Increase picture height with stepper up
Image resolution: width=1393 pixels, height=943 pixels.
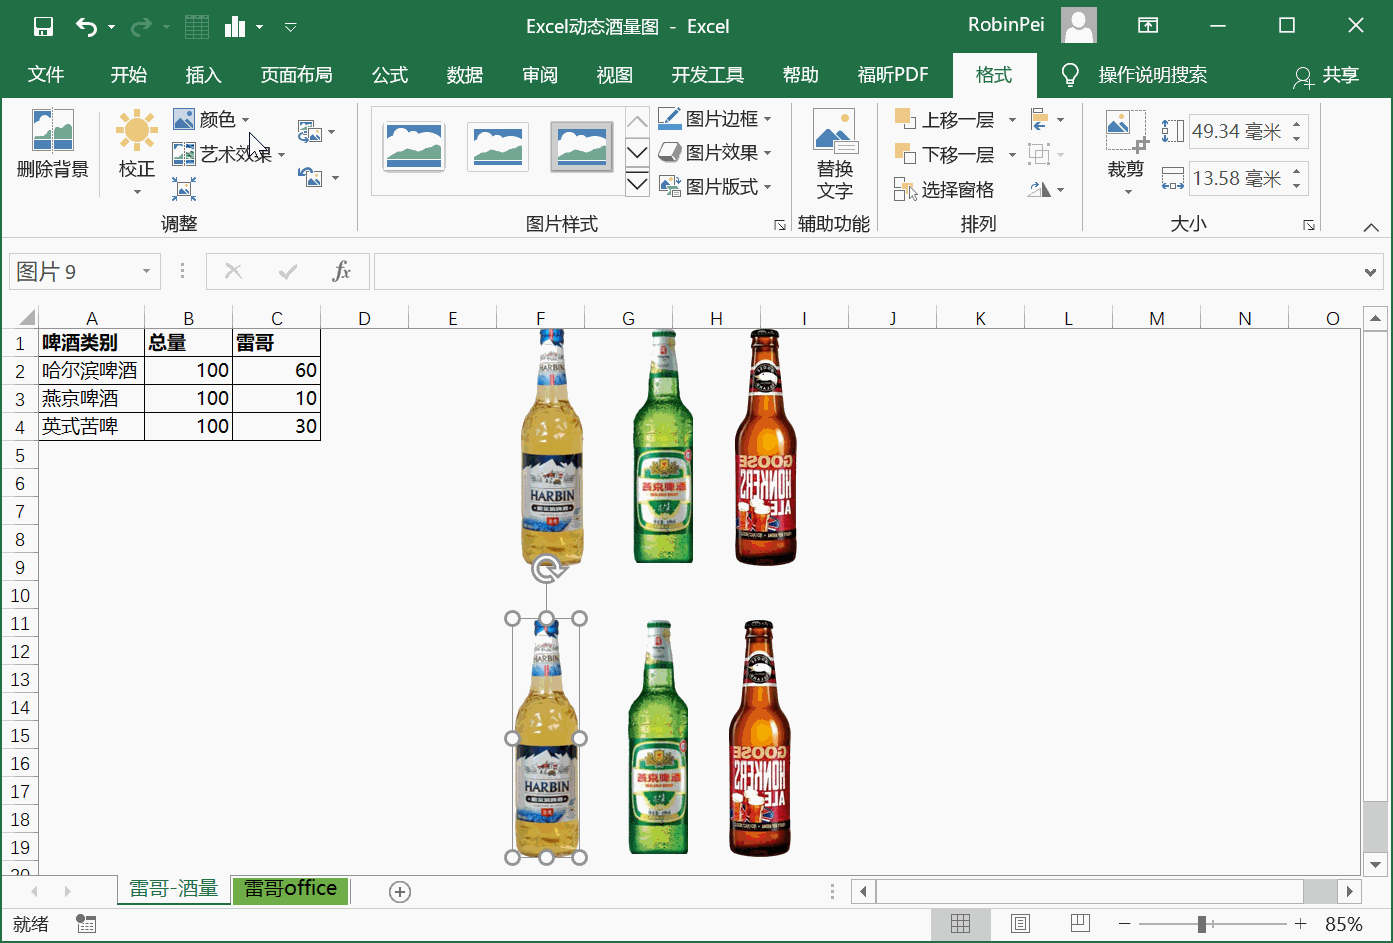pyautogui.click(x=1297, y=124)
